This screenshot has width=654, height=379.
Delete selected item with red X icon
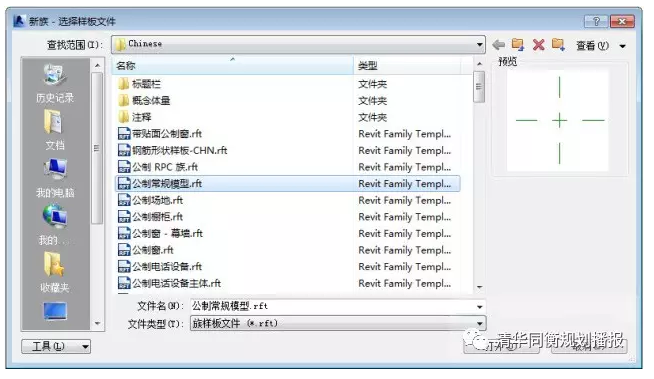[538, 45]
